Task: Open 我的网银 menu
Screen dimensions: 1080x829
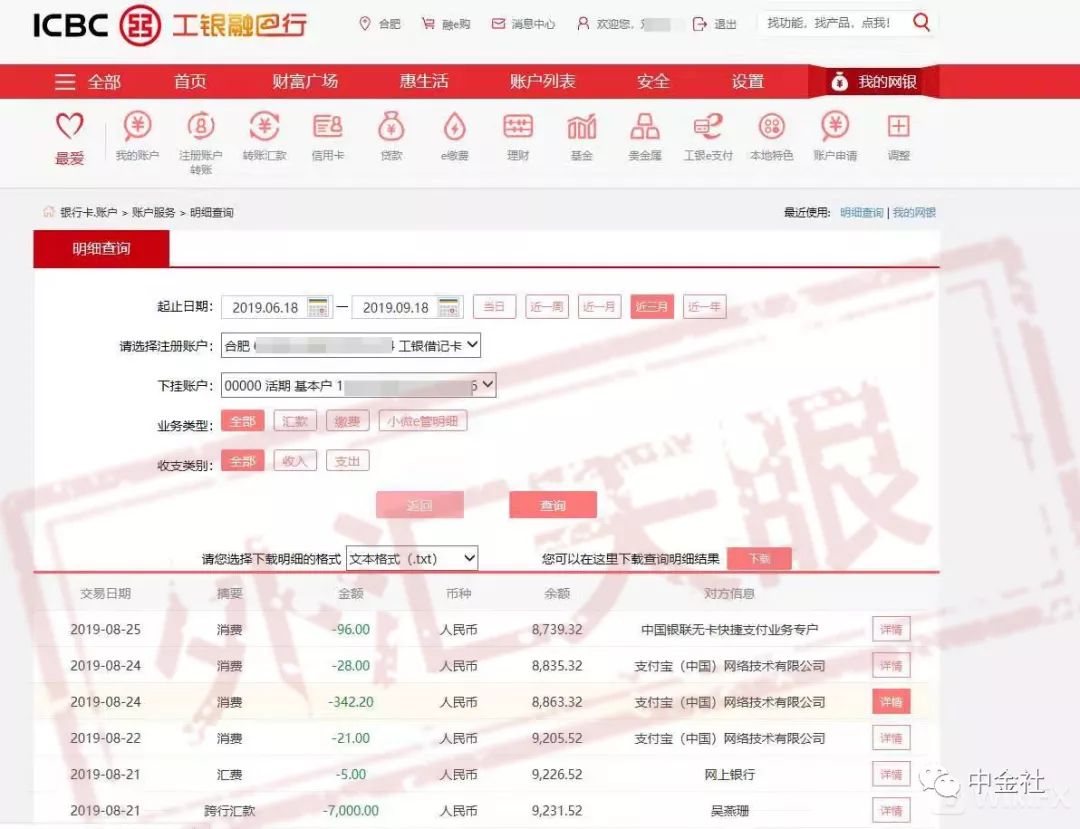Action: (x=873, y=82)
